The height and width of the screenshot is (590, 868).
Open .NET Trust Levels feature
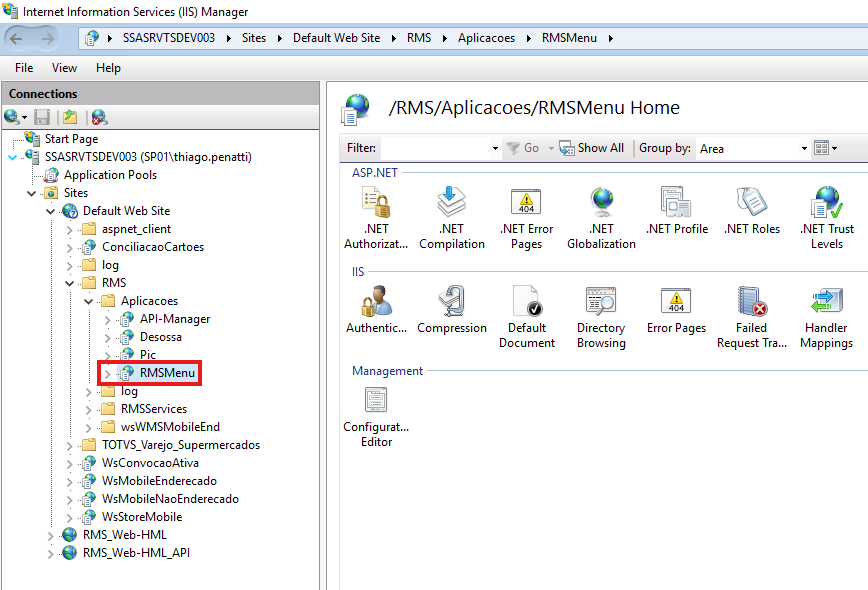click(x=826, y=218)
